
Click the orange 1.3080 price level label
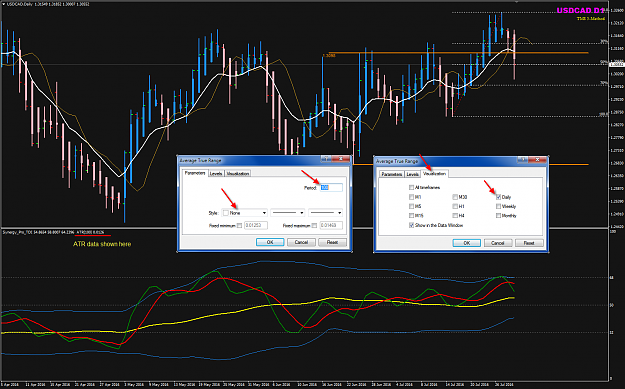coord(329,56)
